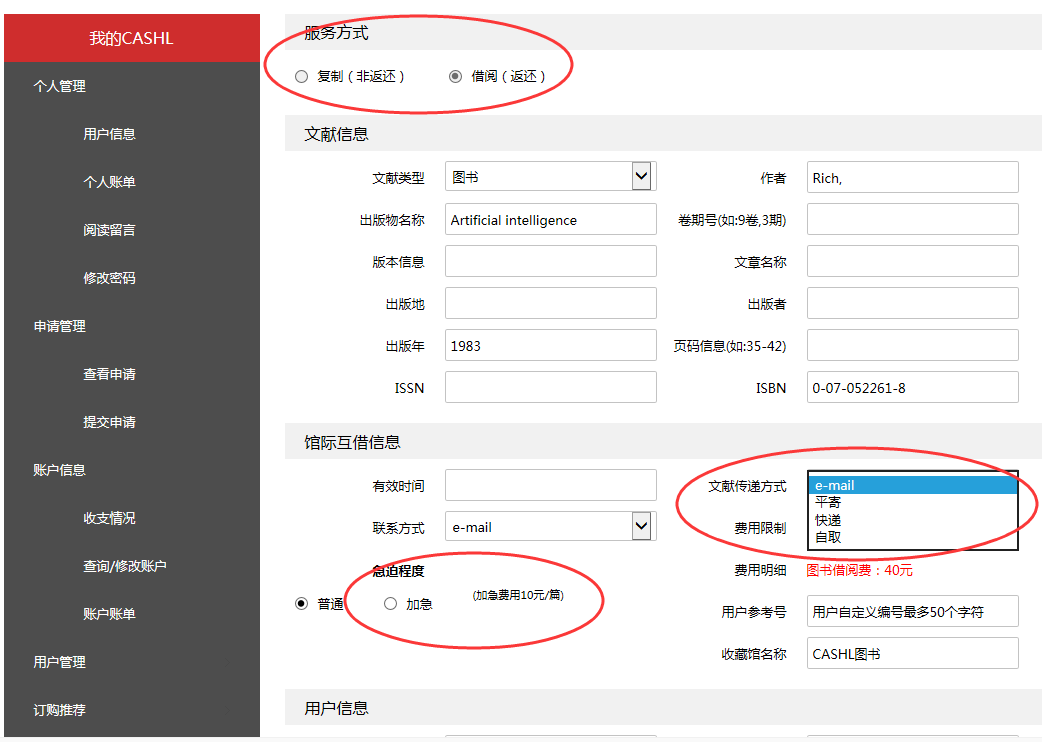Select the 复制（非返还）radio button
1042x742 pixels.
pyautogui.click(x=302, y=76)
